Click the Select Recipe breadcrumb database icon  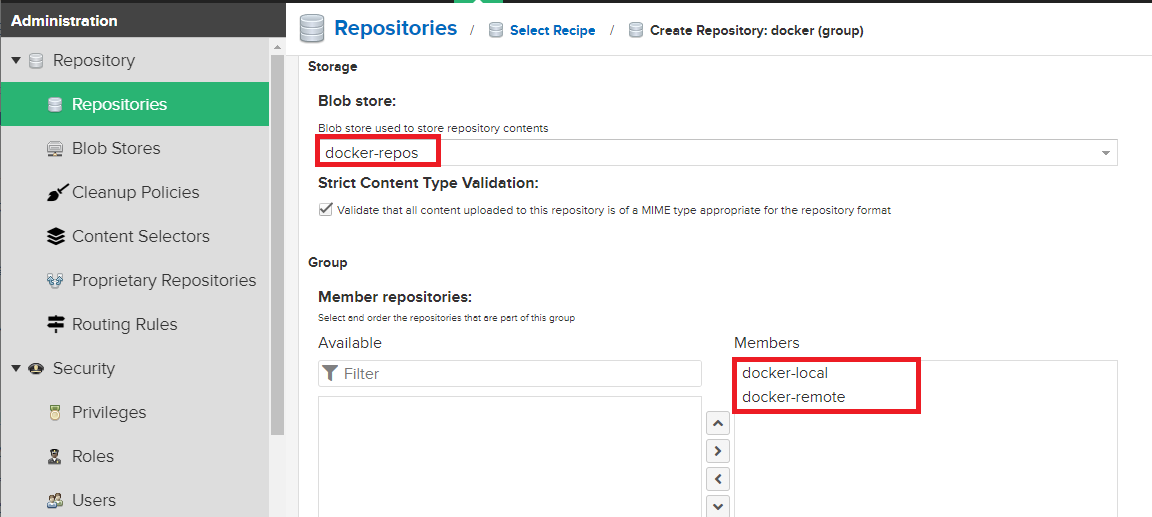point(496,31)
